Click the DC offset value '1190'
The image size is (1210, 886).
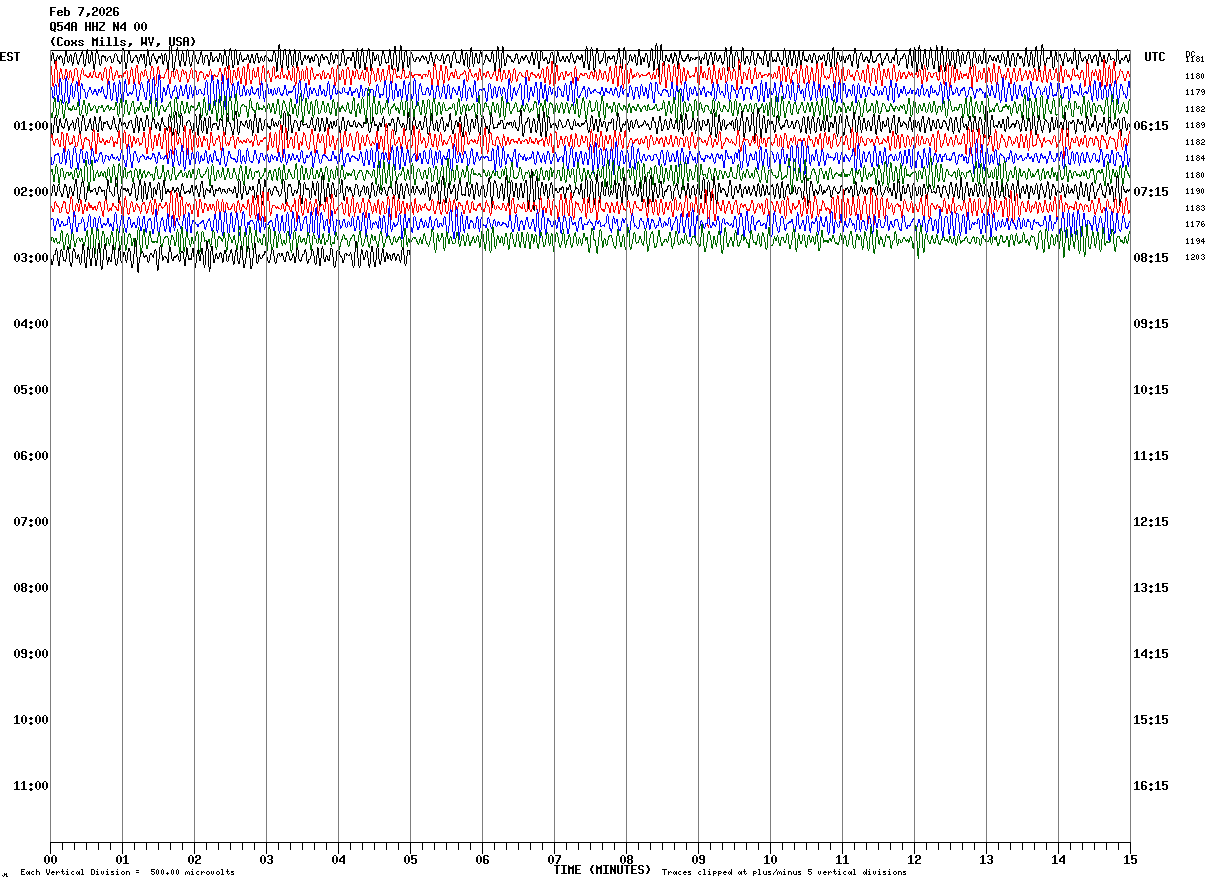[x=1195, y=192]
